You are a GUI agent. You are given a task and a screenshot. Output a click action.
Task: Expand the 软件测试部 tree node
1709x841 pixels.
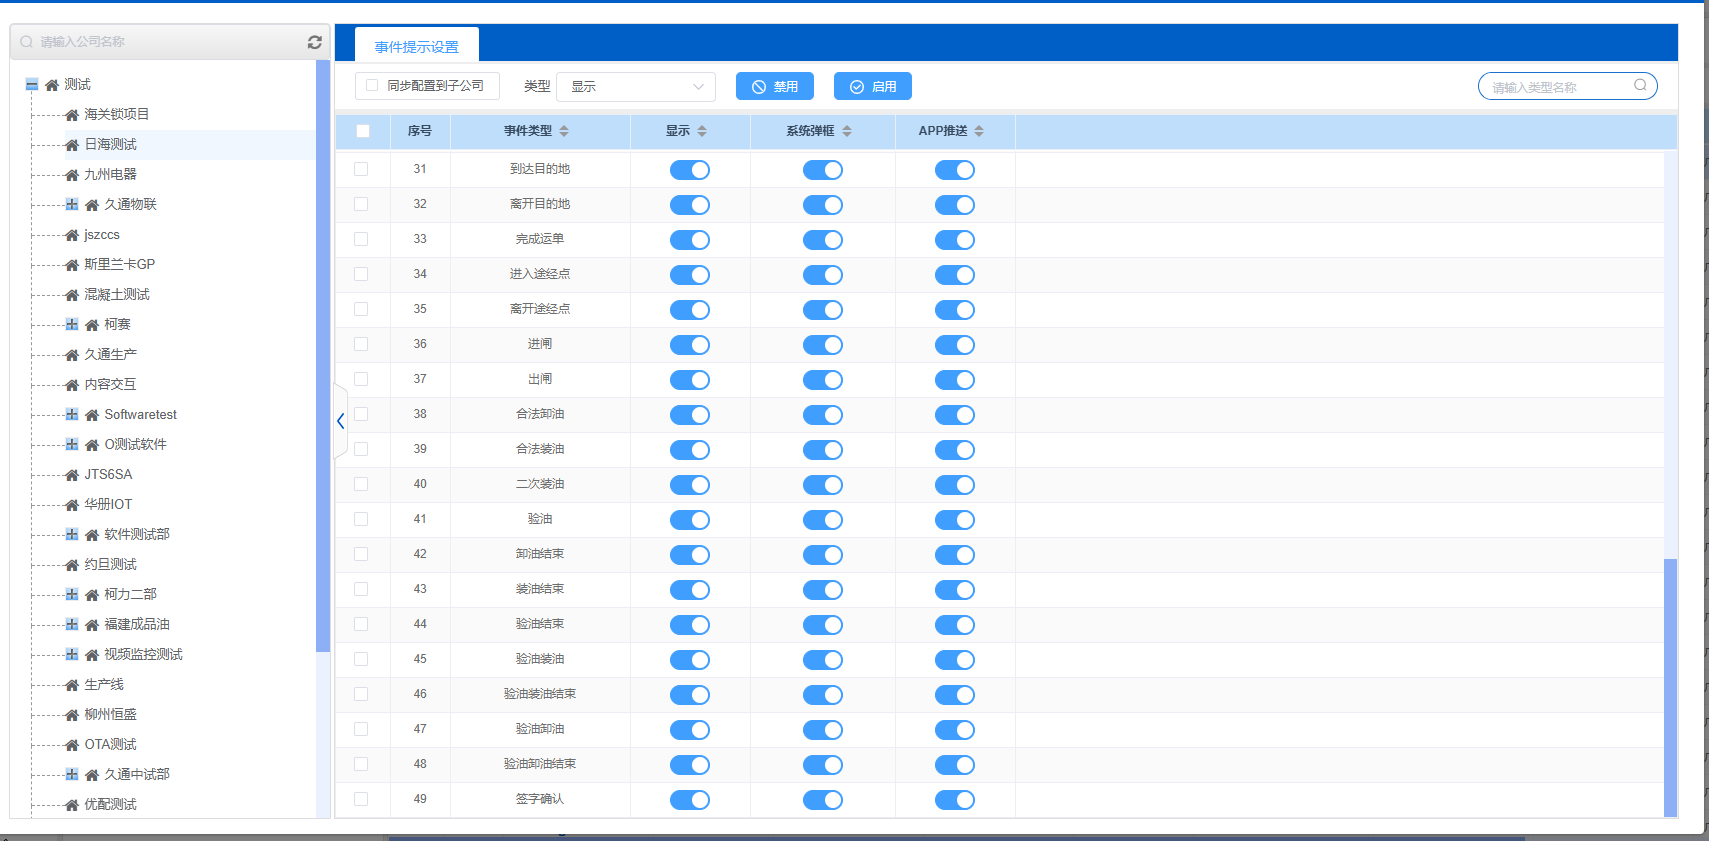(x=72, y=534)
